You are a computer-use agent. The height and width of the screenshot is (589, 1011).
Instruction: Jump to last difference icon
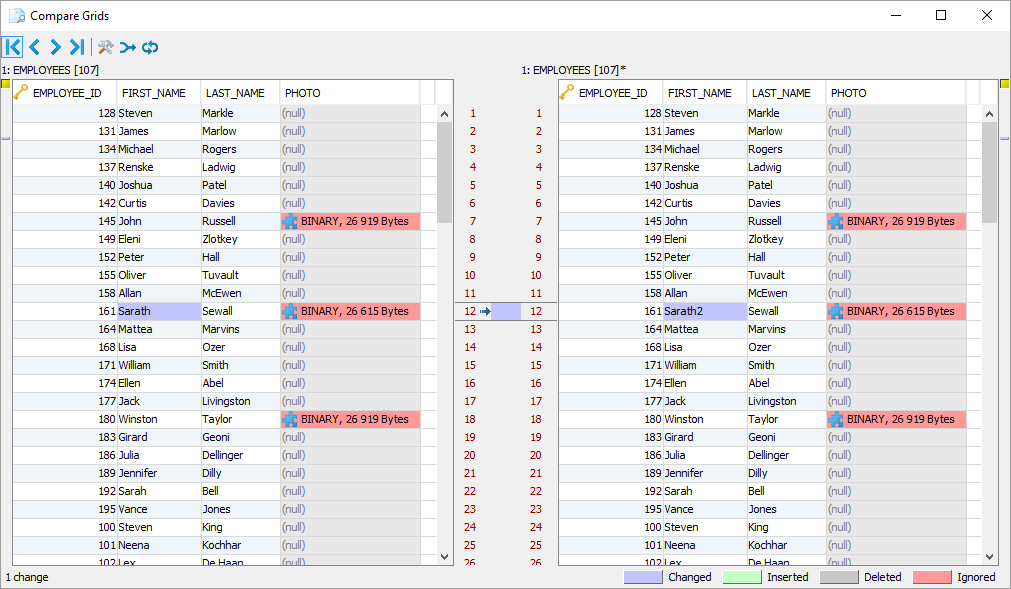coord(77,47)
